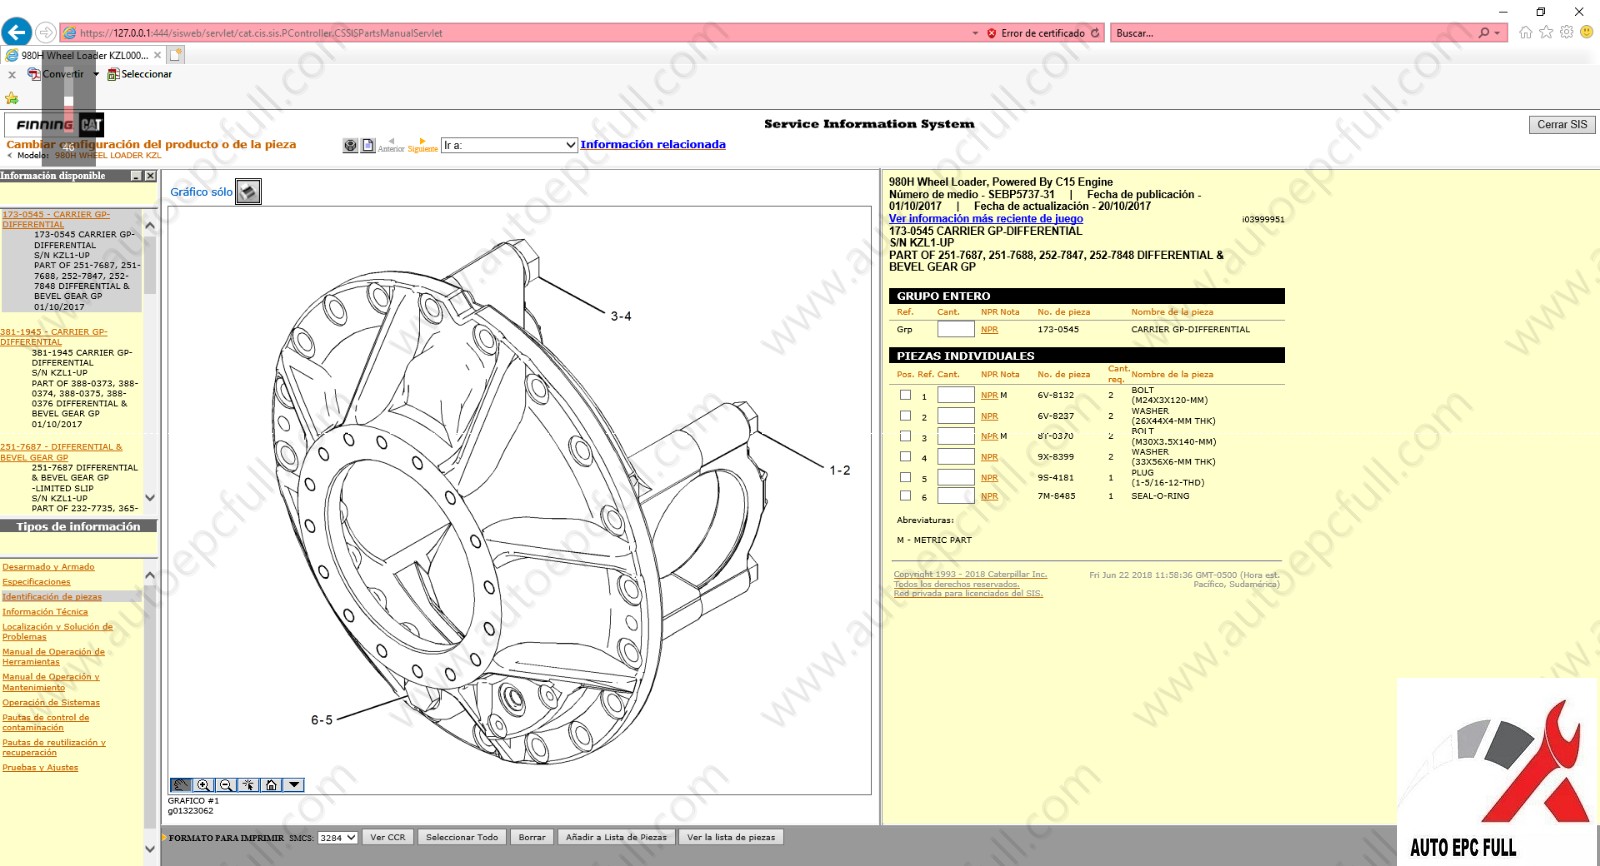Click the Cerrar SIS button
The width and height of the screenshot is (1600, 866).
coord(1562,124)
